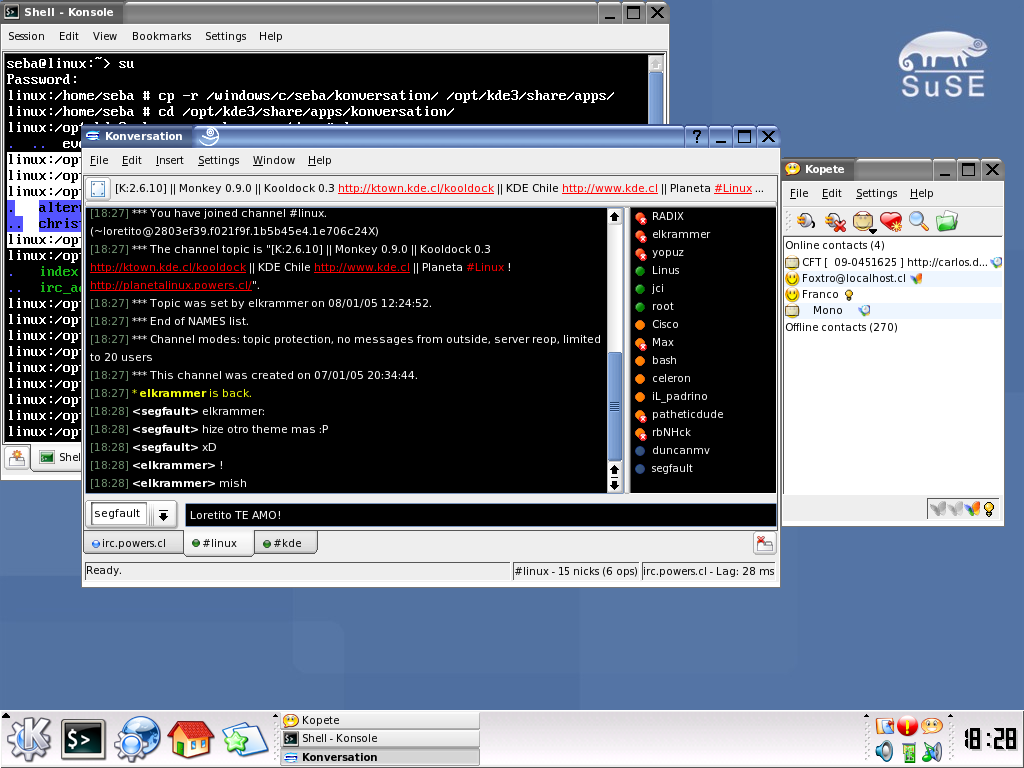Click Konversation taskbar entry

(380, 758)
